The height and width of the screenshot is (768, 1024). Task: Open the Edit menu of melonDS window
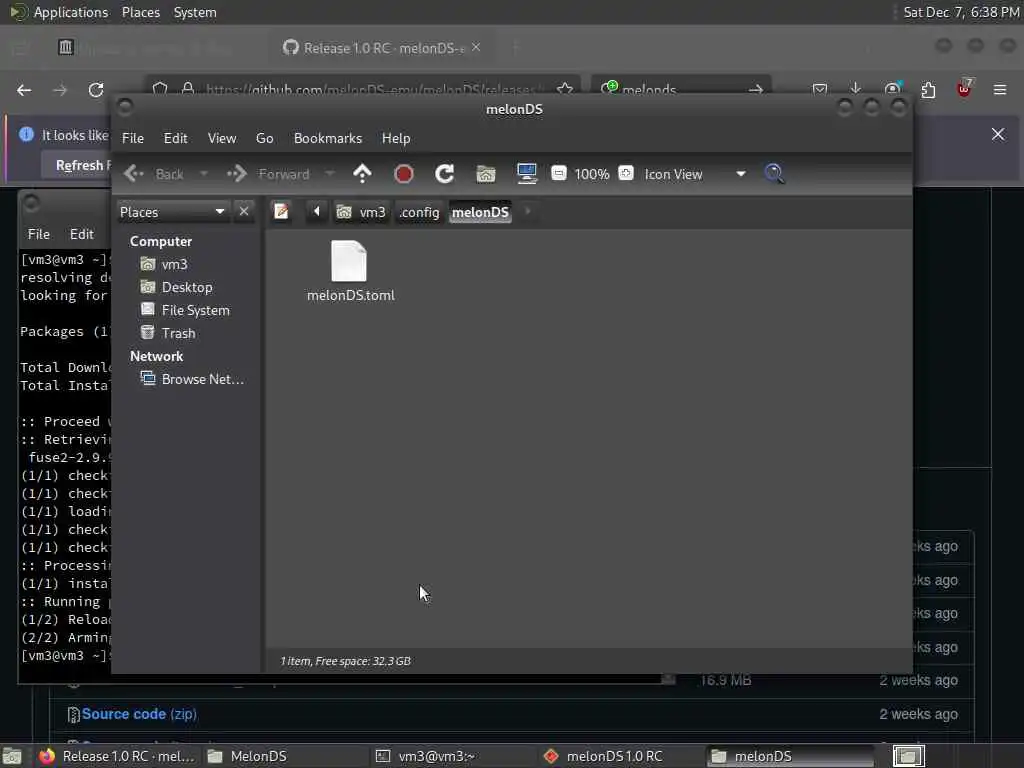coord(175,138)
